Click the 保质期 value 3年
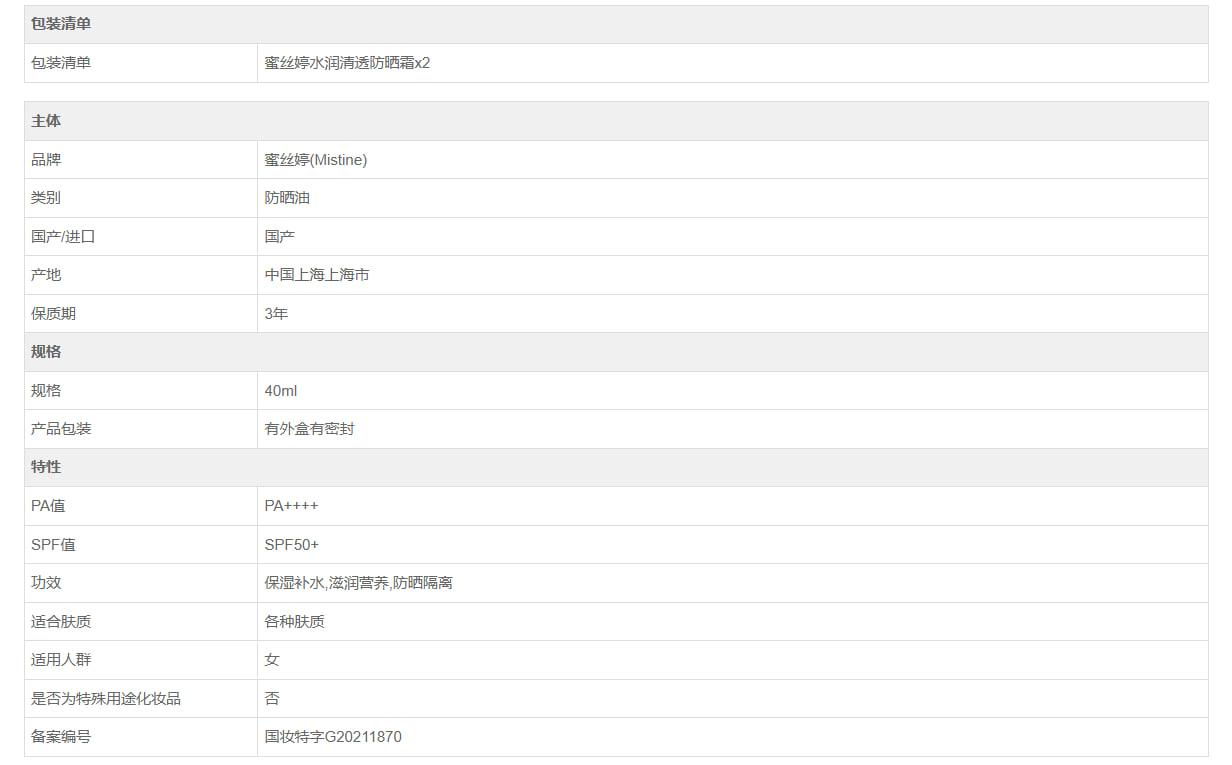Screen dimensions: 1232x765 point(276,314)
